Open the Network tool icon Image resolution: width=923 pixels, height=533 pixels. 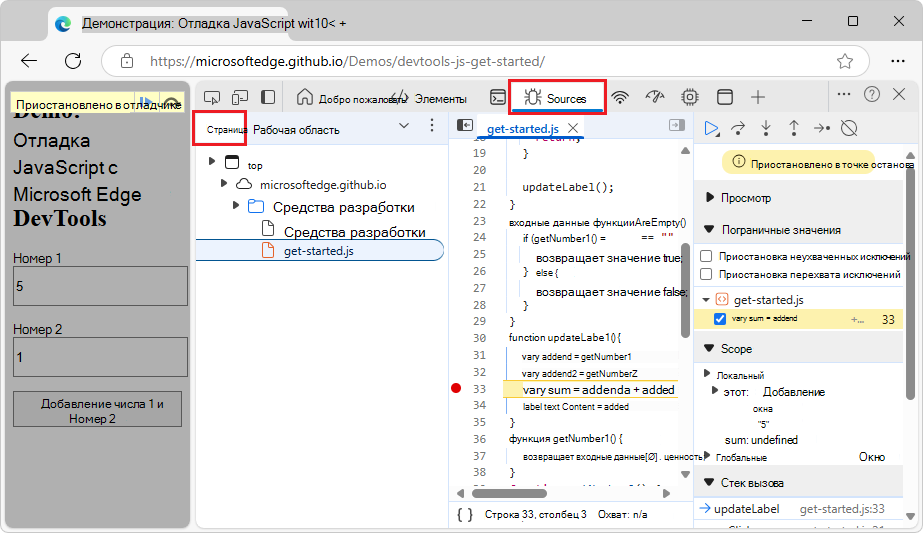620,97
